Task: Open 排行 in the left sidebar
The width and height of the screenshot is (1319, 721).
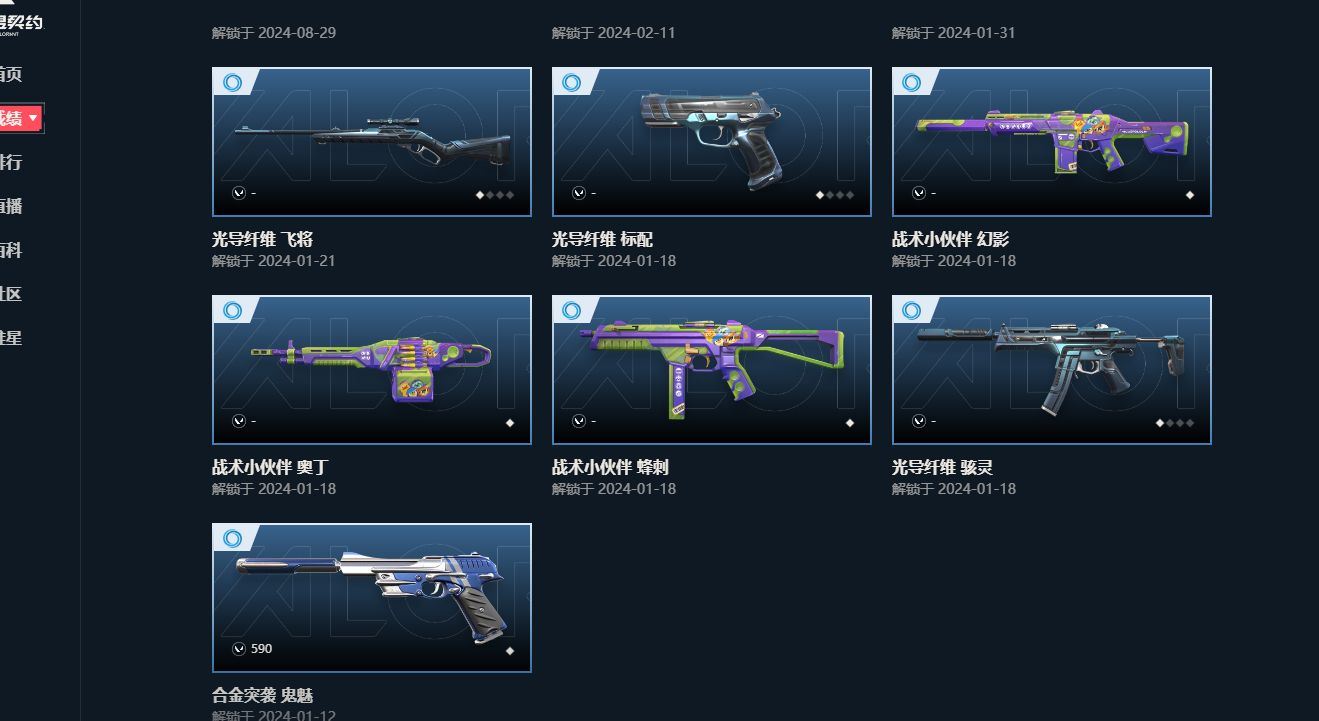Action: pyautogui.click(x=11, y=162)
